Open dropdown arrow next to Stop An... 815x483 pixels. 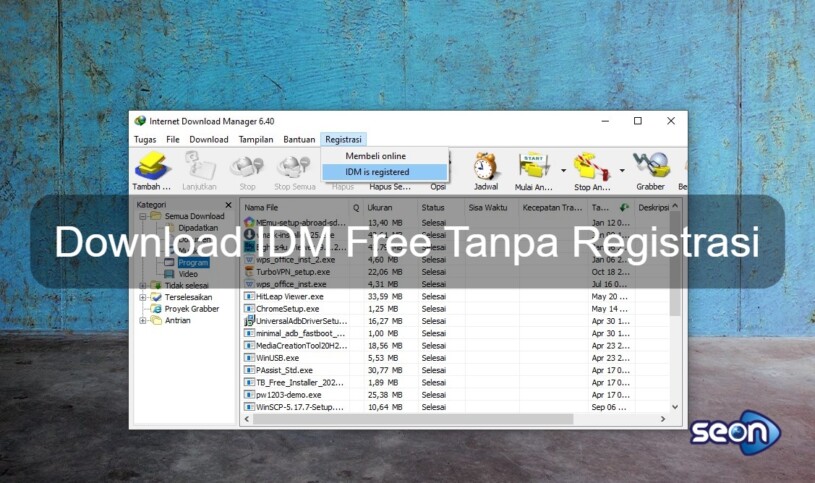coord(622,170)
